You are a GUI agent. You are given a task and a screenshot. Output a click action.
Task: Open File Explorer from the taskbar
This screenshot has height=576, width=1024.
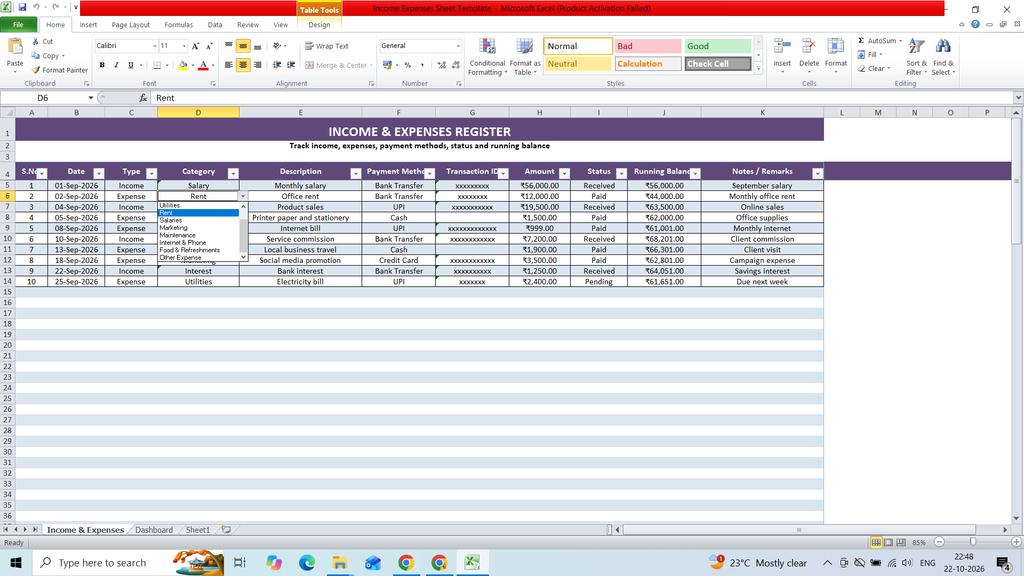(340, 562)
